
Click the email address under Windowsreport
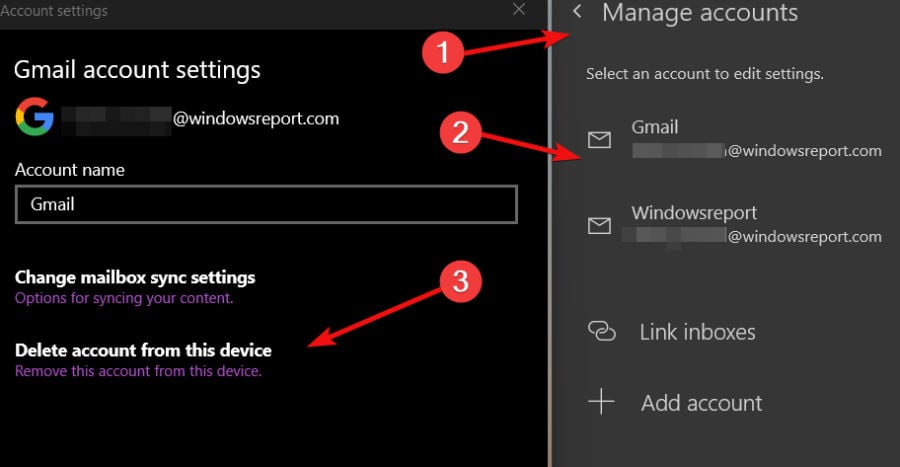click(x=752, y=237)
